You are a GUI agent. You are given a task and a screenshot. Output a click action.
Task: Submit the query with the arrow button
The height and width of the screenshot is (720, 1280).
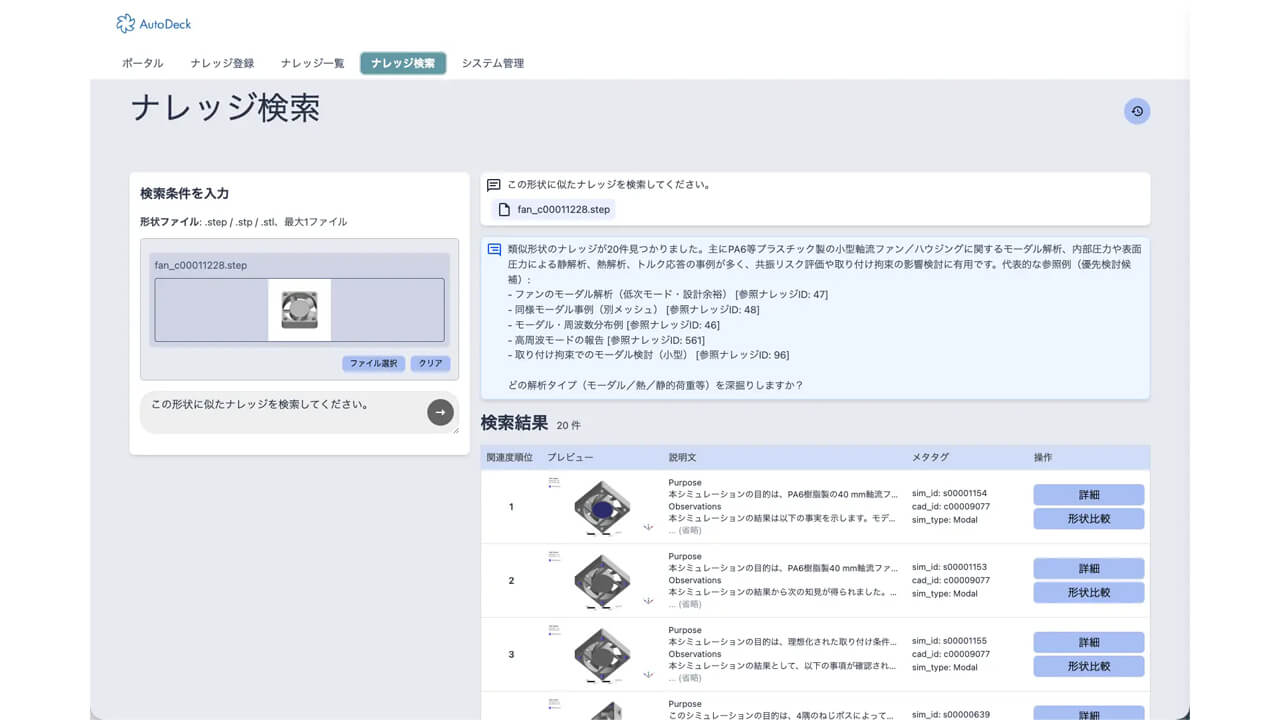coord(440,412)
